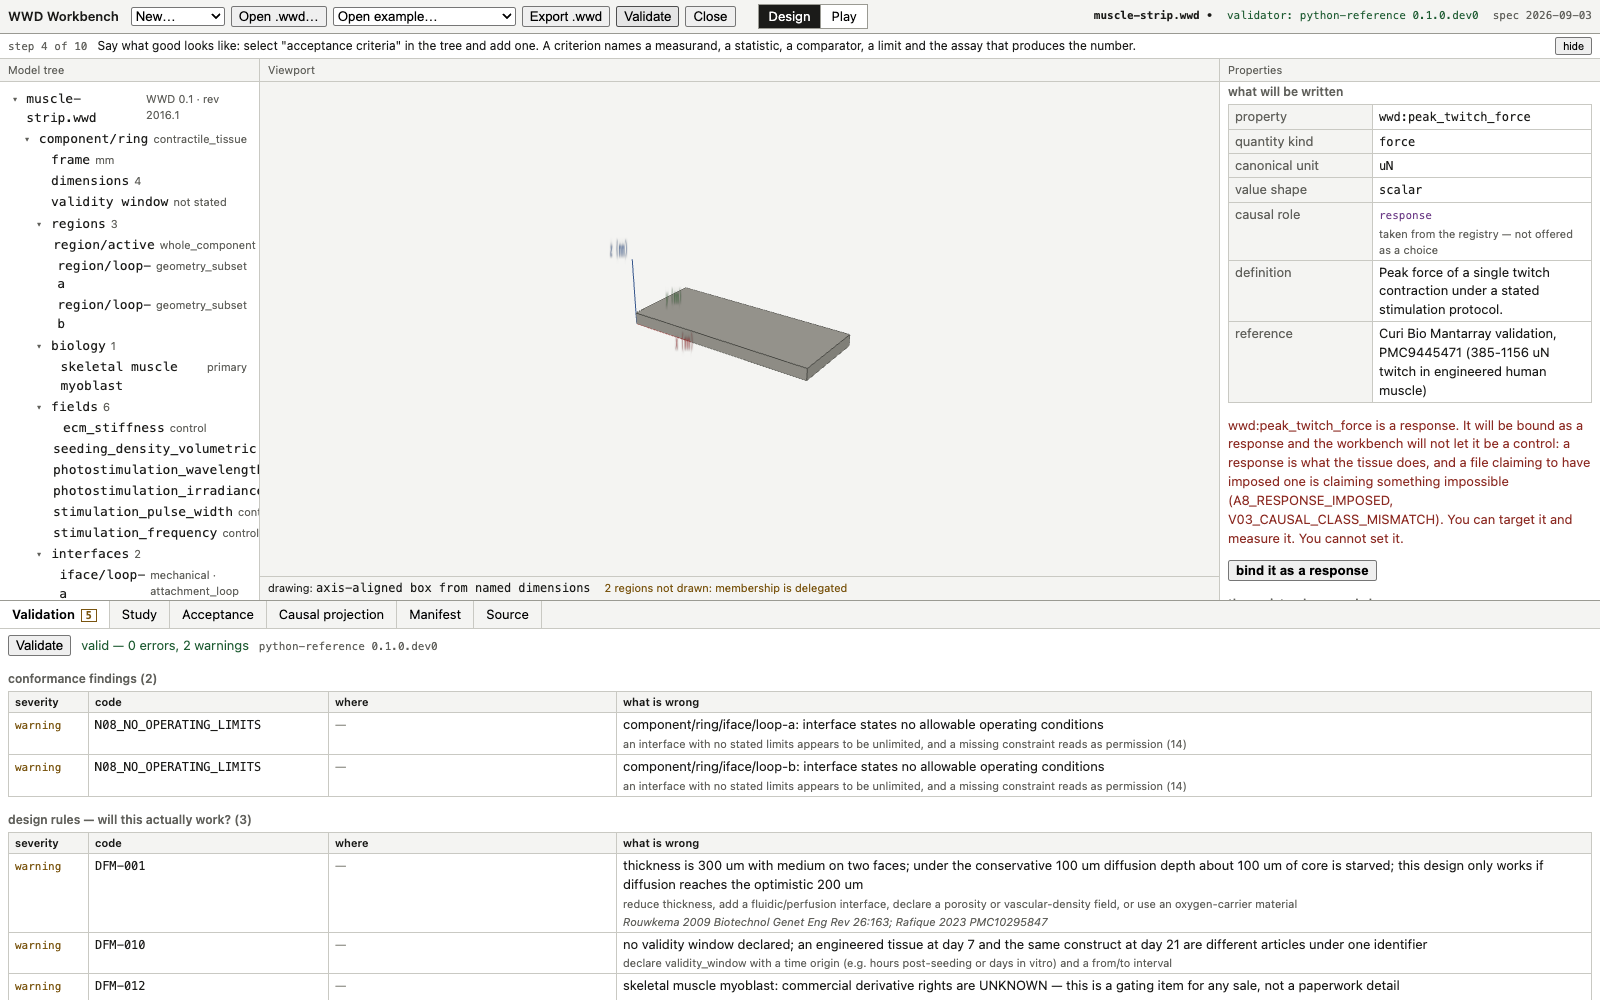Collapse the muscle-strip.wwd root node
This screenshot has width=1600, height=1000.
(x=15, y=99)
